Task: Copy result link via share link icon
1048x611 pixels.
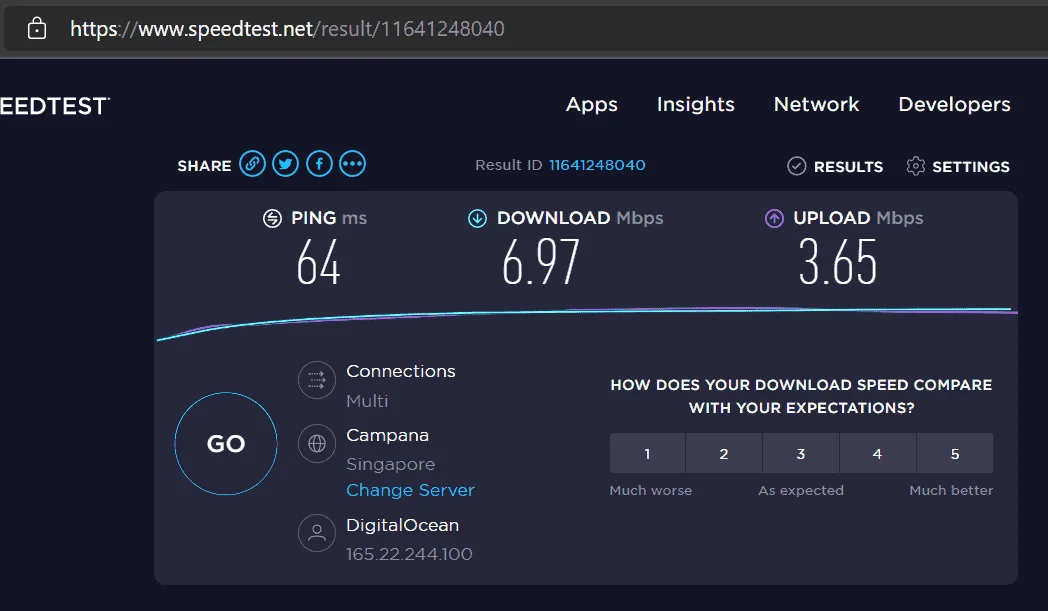Action: (253, 164)
